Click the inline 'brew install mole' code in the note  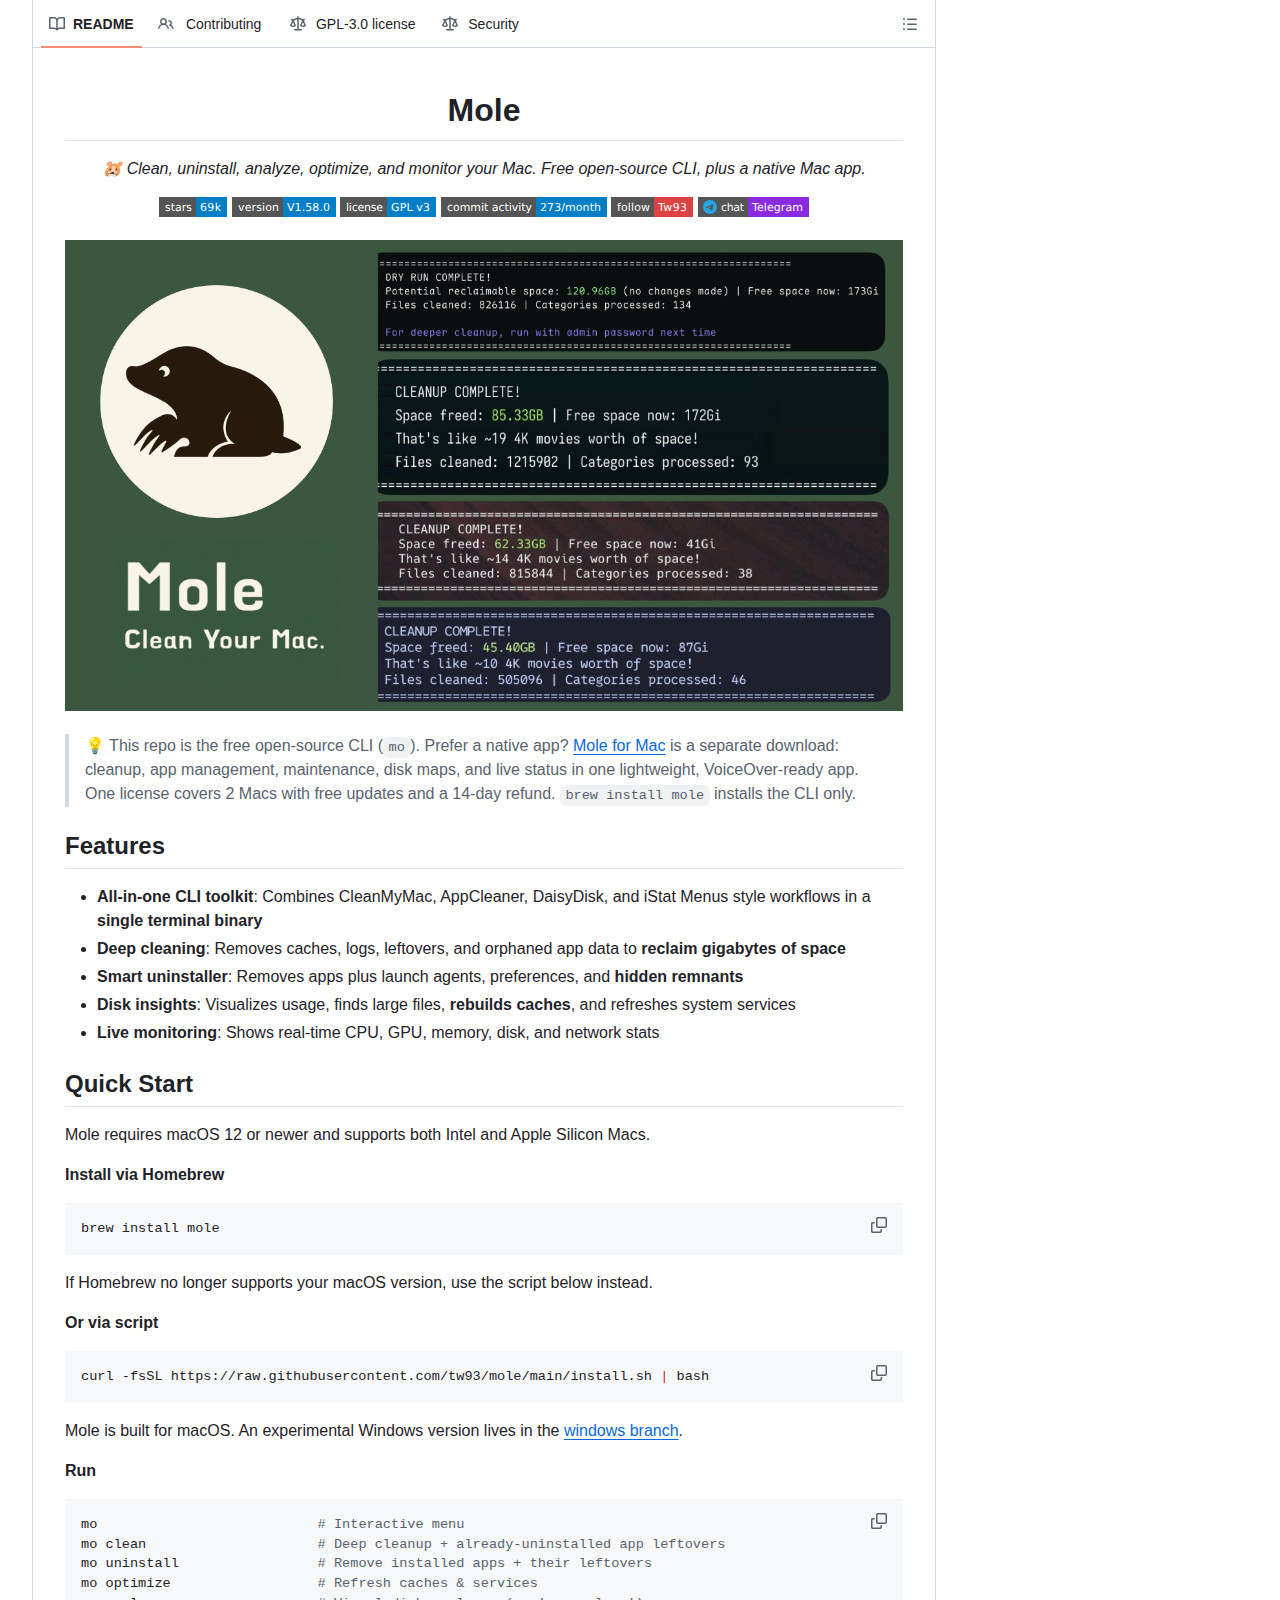(x=635, y=795)
